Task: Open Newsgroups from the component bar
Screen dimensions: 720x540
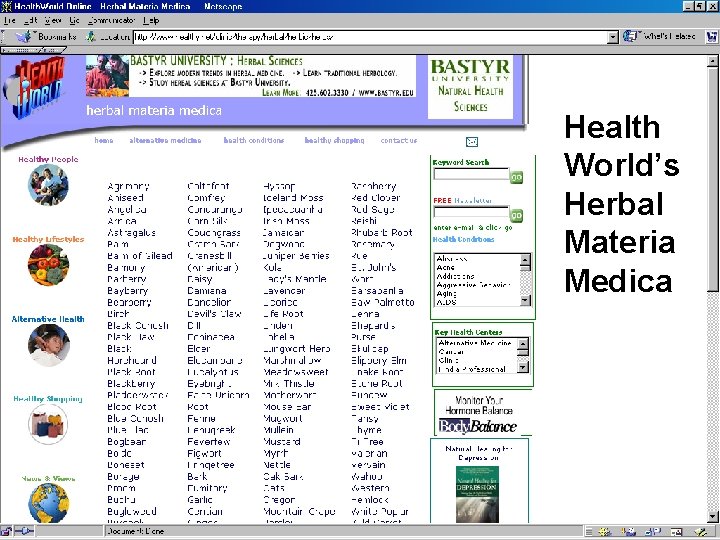Action: coord(652,532)
